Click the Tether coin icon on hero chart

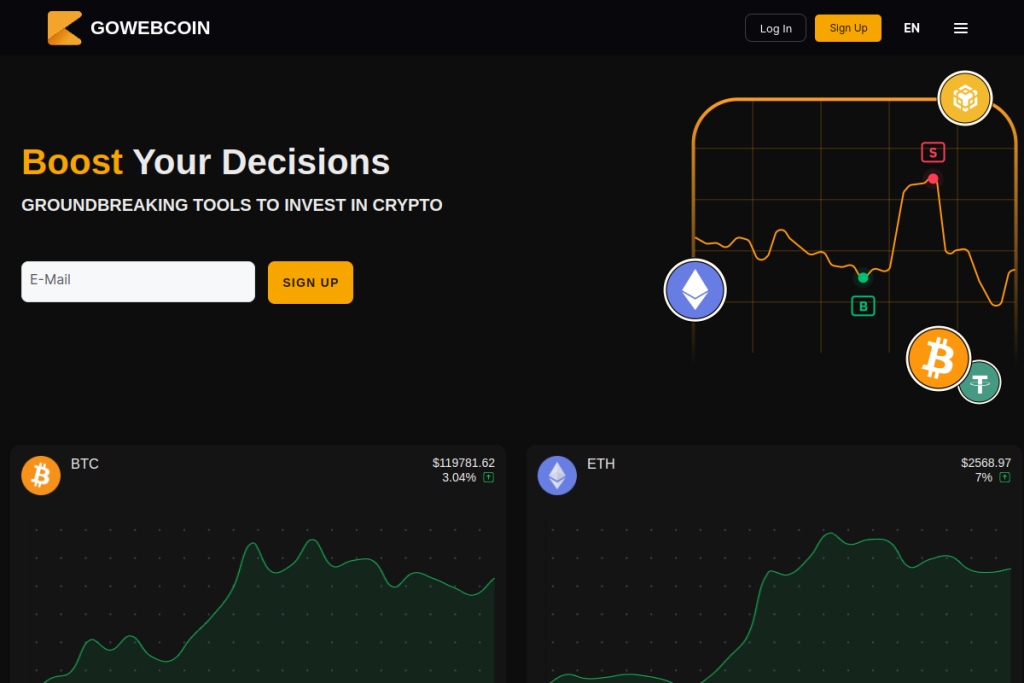pyautogui.click(x=980, y=383)
